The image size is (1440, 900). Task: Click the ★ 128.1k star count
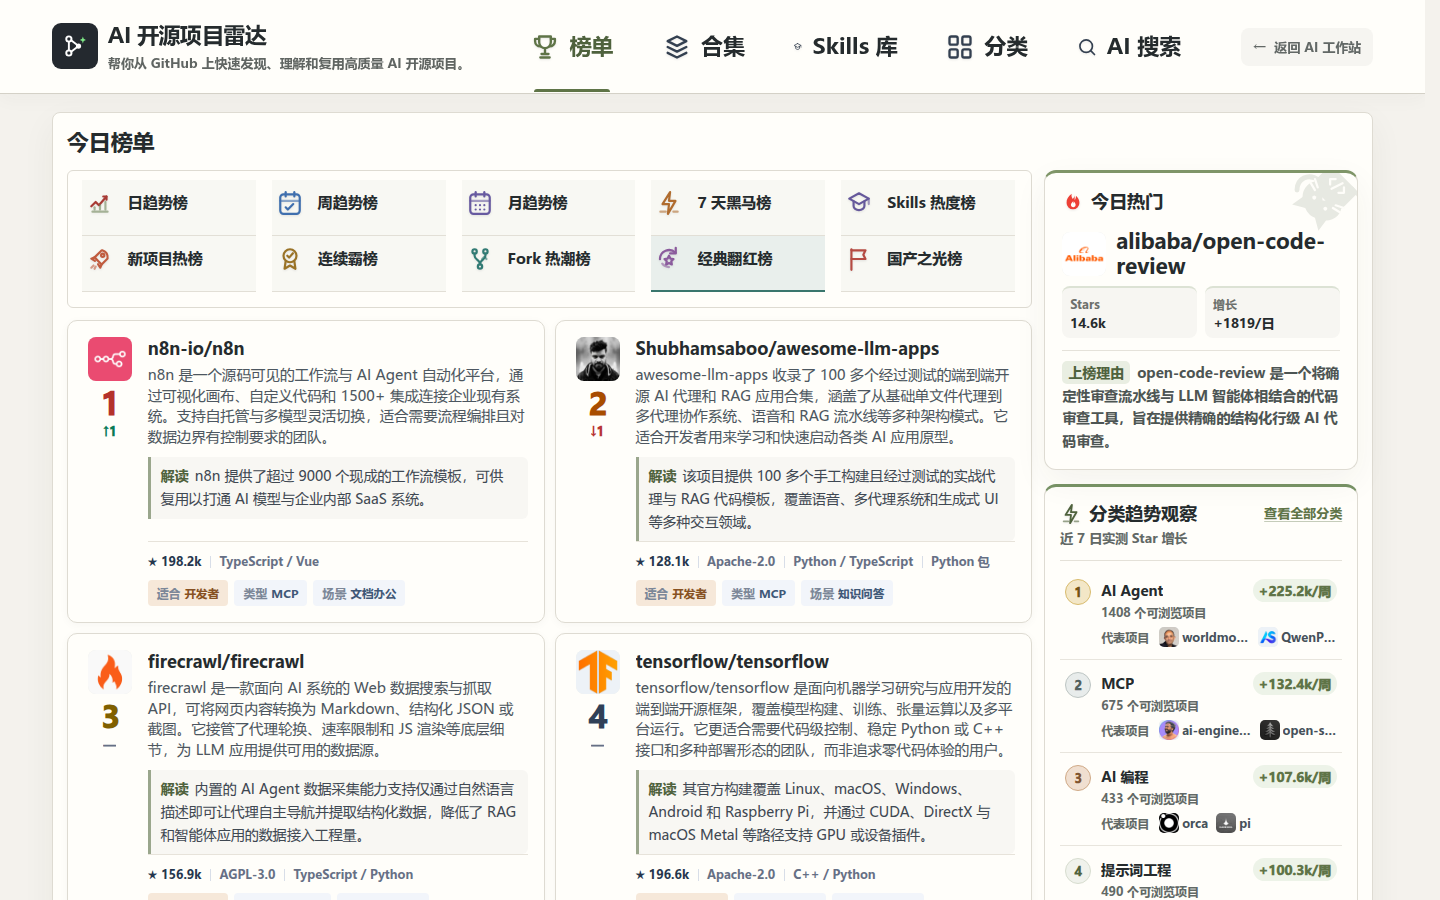click(663, 561)
